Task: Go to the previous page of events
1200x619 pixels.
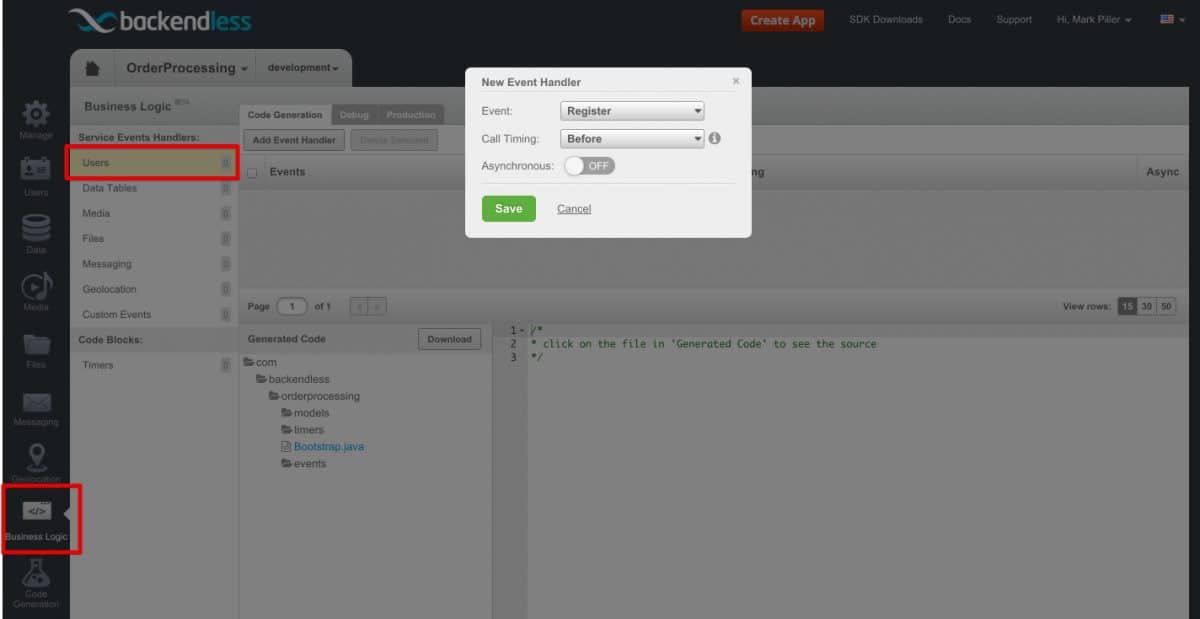Action: [360, 306]
